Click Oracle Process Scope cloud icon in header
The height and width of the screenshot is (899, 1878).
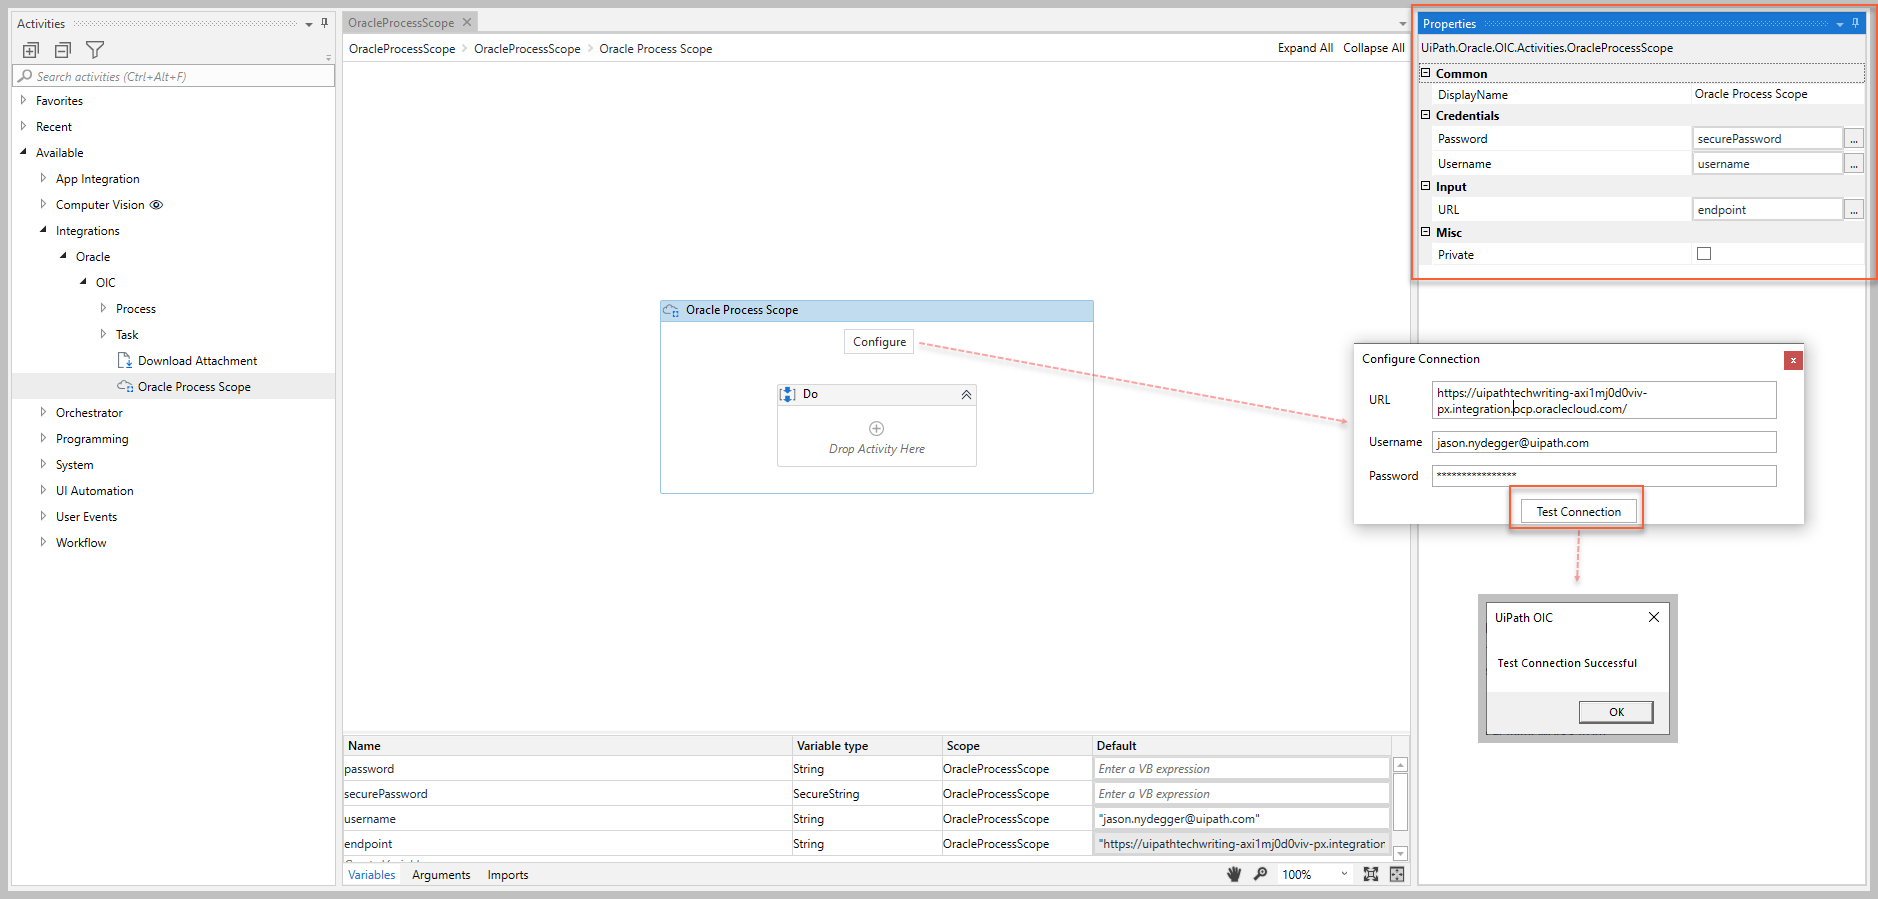671,311
